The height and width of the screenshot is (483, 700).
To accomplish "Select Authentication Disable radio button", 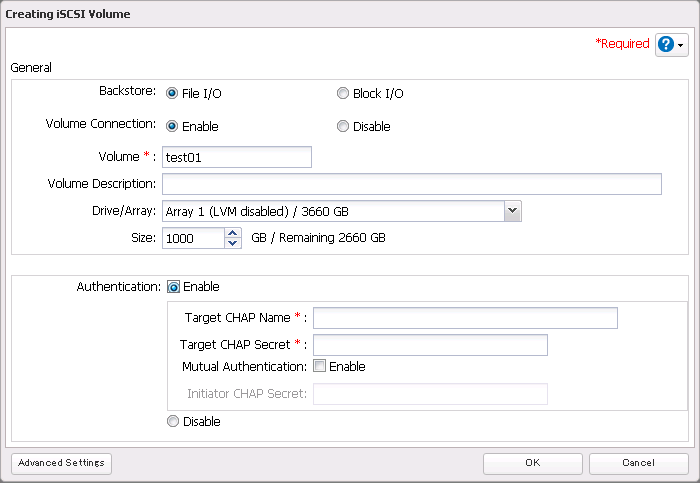I will [173, 422].
